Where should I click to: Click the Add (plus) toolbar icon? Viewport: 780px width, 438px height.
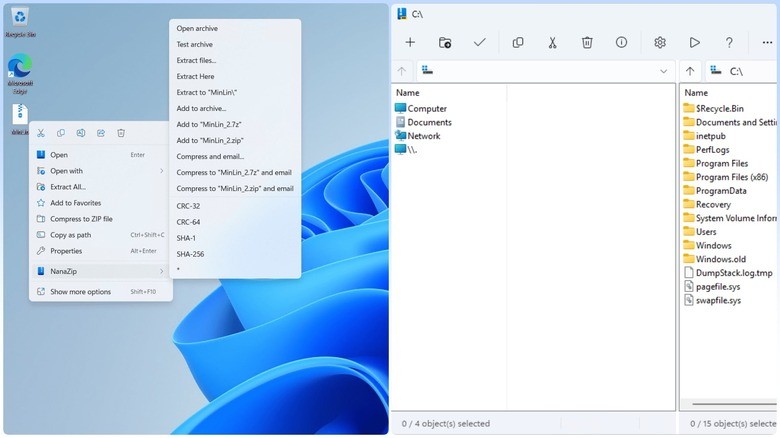coord(410,43)
